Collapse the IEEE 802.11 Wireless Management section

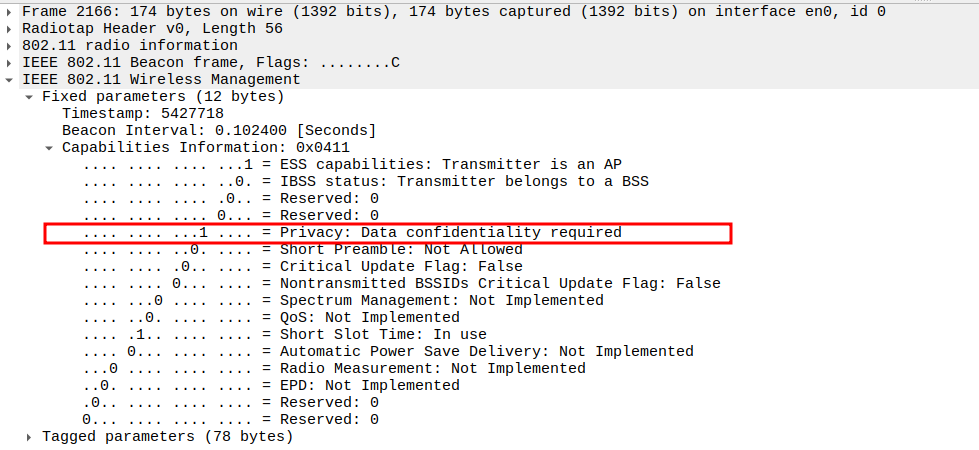coord(10,79)
